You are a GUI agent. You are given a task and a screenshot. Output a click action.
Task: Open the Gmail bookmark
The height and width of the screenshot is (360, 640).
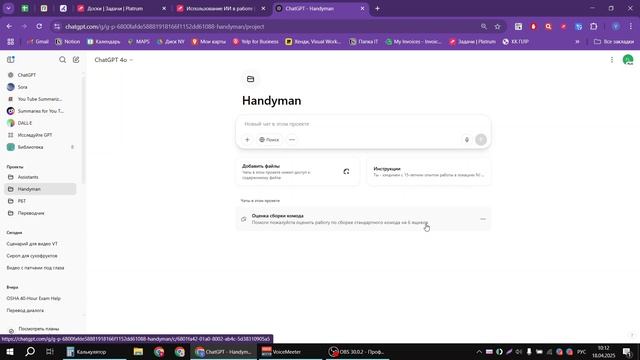pos(38,42)
